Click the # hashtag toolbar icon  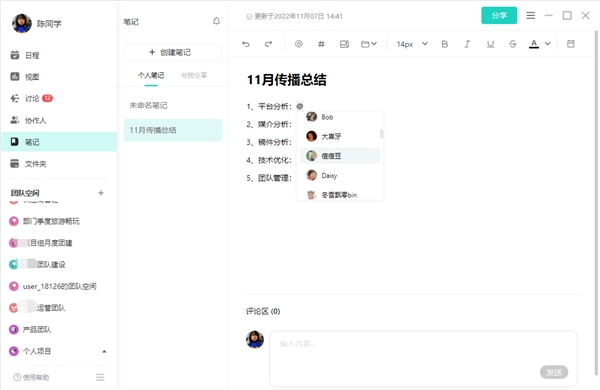[x=321, y=44]
